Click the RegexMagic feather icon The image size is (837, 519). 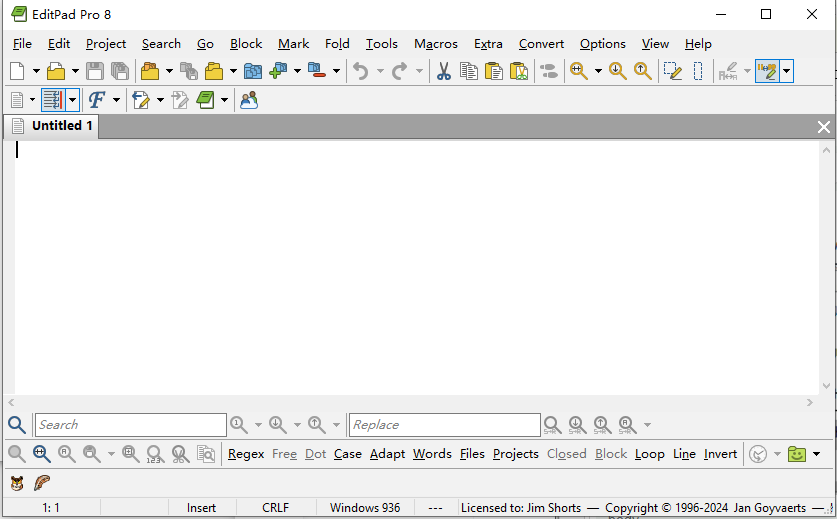click(42, 483)
